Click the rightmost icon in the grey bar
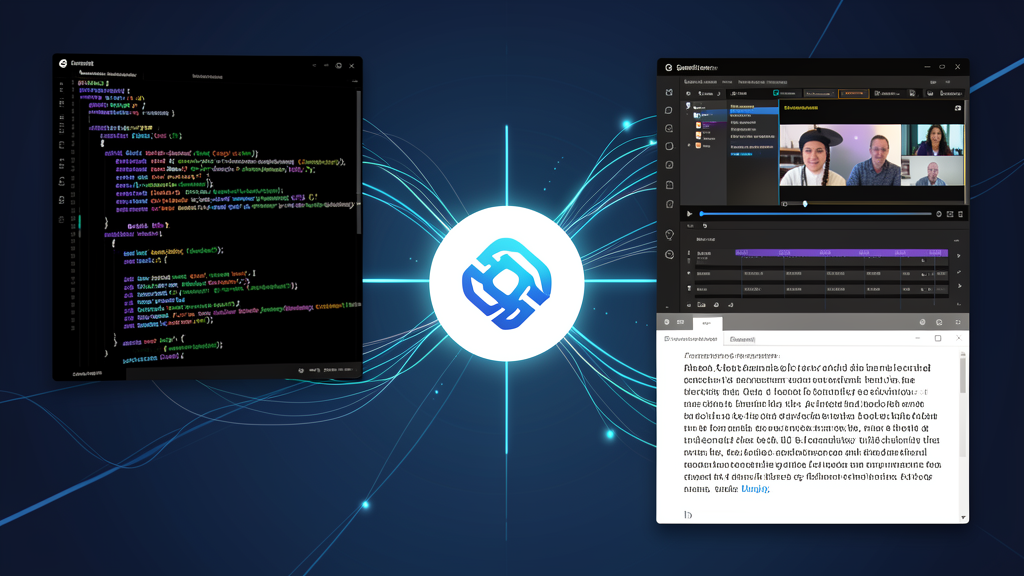The width and height of the screenshot is (1024, 576). pos(958,322)
